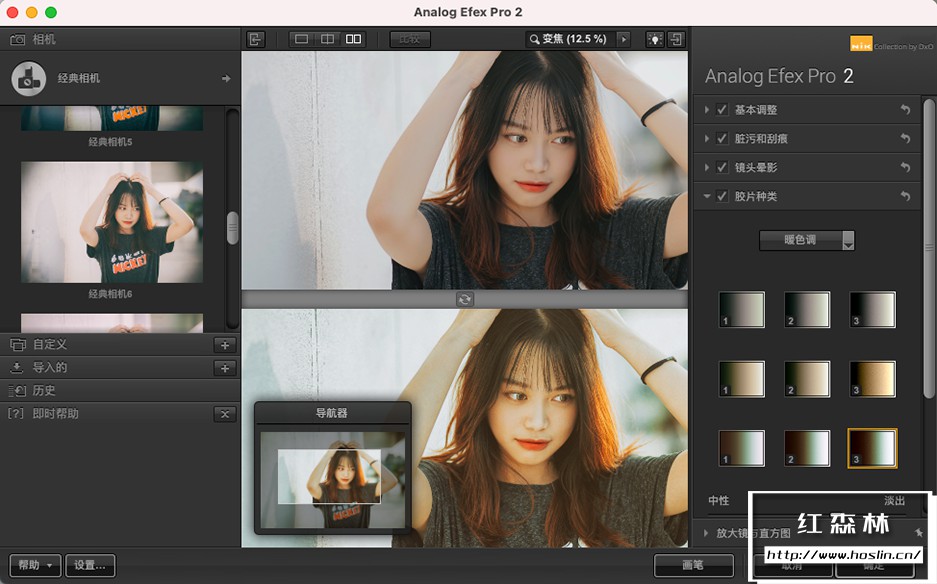937x584 pixels.
Task: Toggle the lightbulb background color icon
Action: tap(654, 39)
